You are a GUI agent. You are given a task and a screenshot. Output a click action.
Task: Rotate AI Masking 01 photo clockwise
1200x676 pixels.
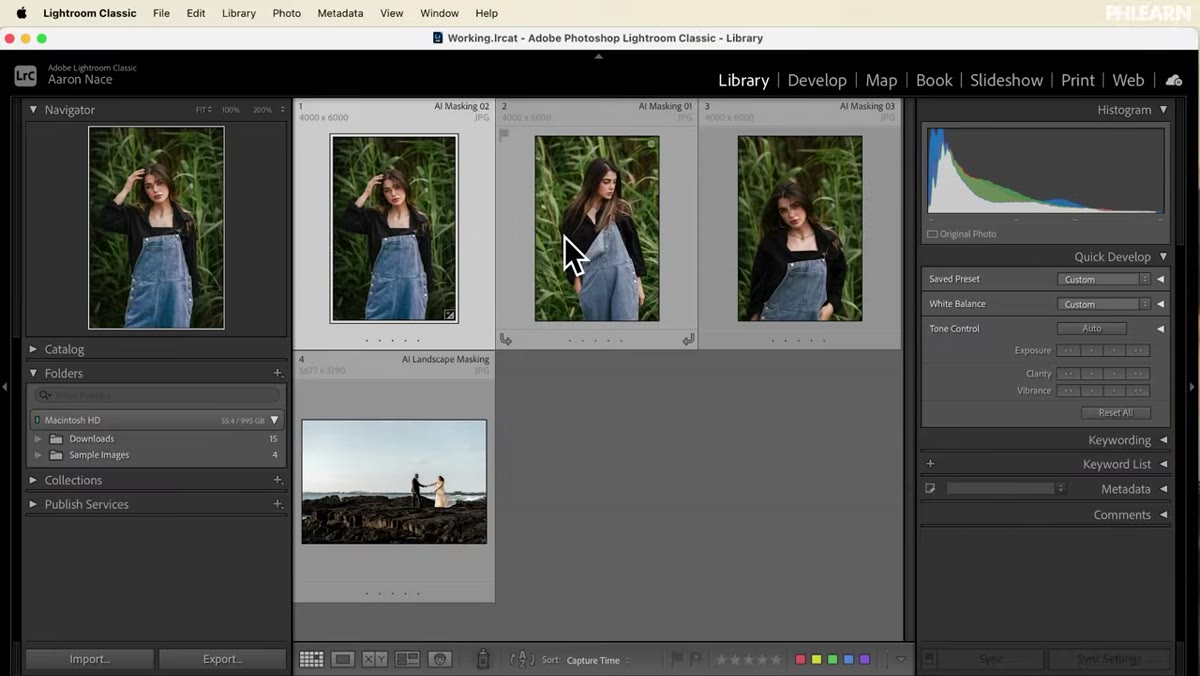click(x=688, y=340)
